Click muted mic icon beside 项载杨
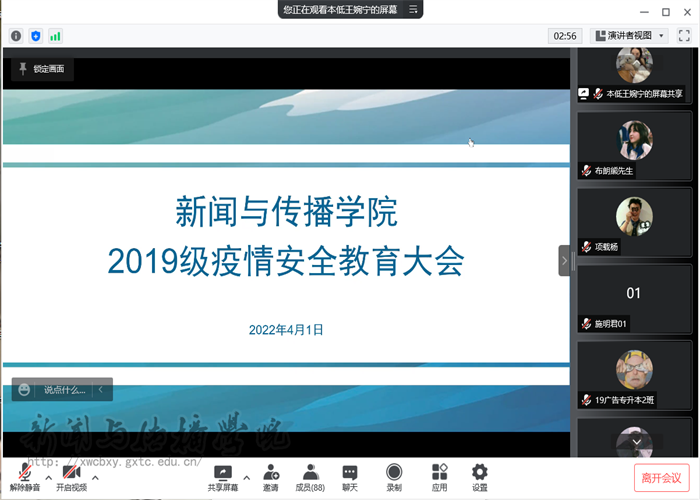The height and width of the screenshot is (500, 700). click(x=586, y=247)
